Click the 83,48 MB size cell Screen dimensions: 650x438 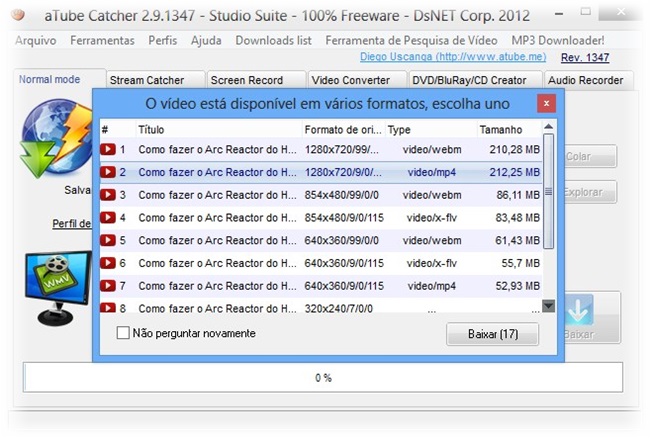click(x=517, y=218)
